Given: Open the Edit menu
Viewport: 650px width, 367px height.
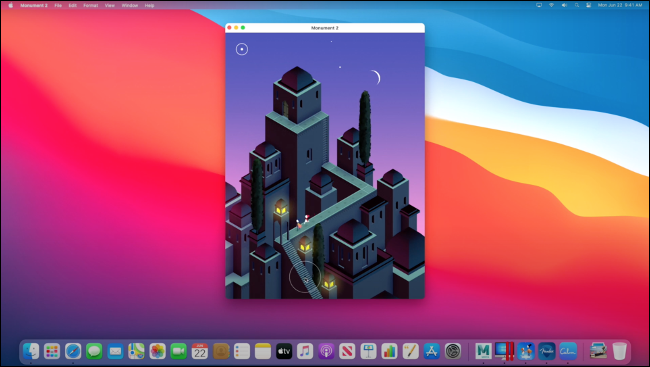Looking at the screenshot, I should (x=73, y=5).
